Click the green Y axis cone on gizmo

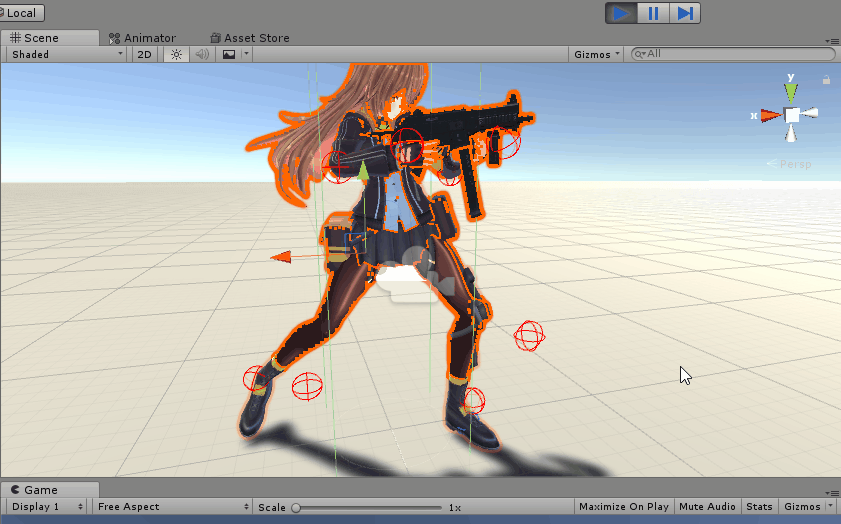tap(791, 91)
